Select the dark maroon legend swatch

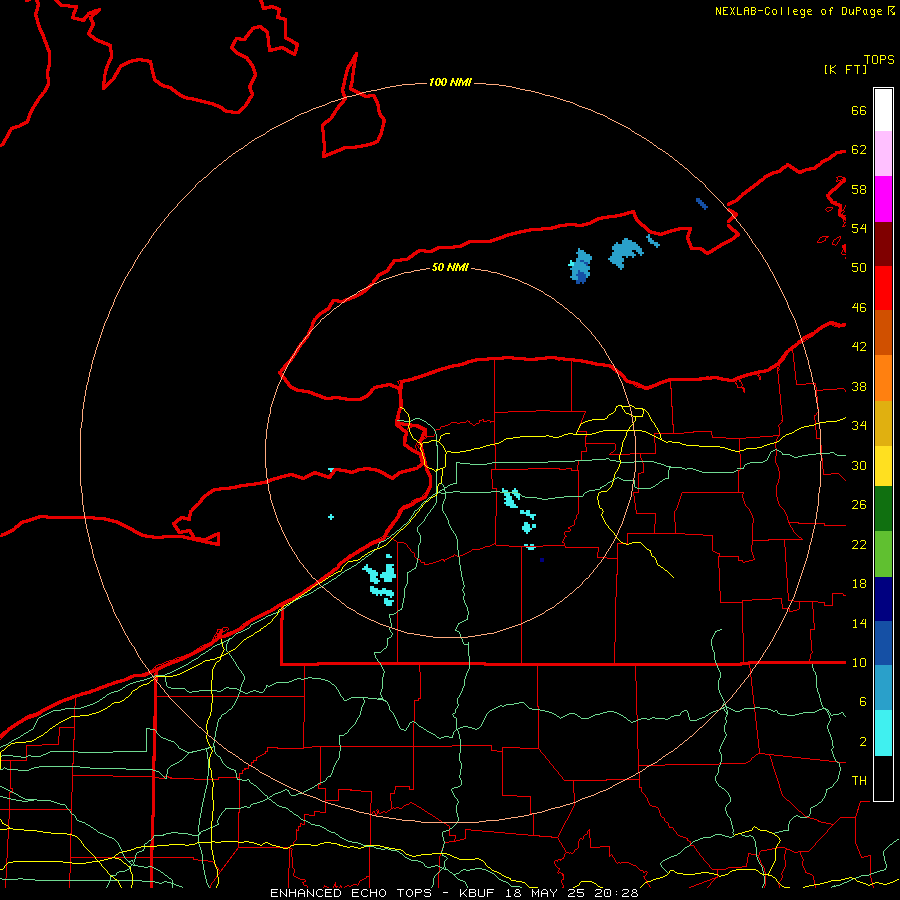point(883,244)
